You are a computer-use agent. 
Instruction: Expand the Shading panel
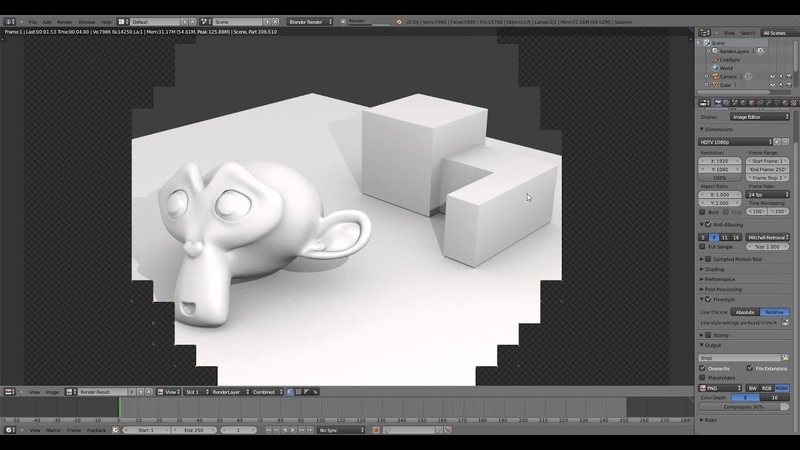702,269
